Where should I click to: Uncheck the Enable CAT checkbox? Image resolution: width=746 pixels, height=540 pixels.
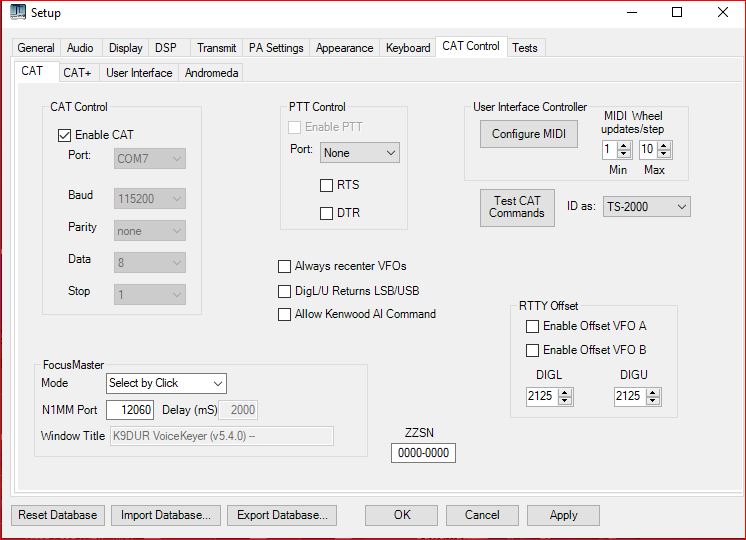[65, 135]
